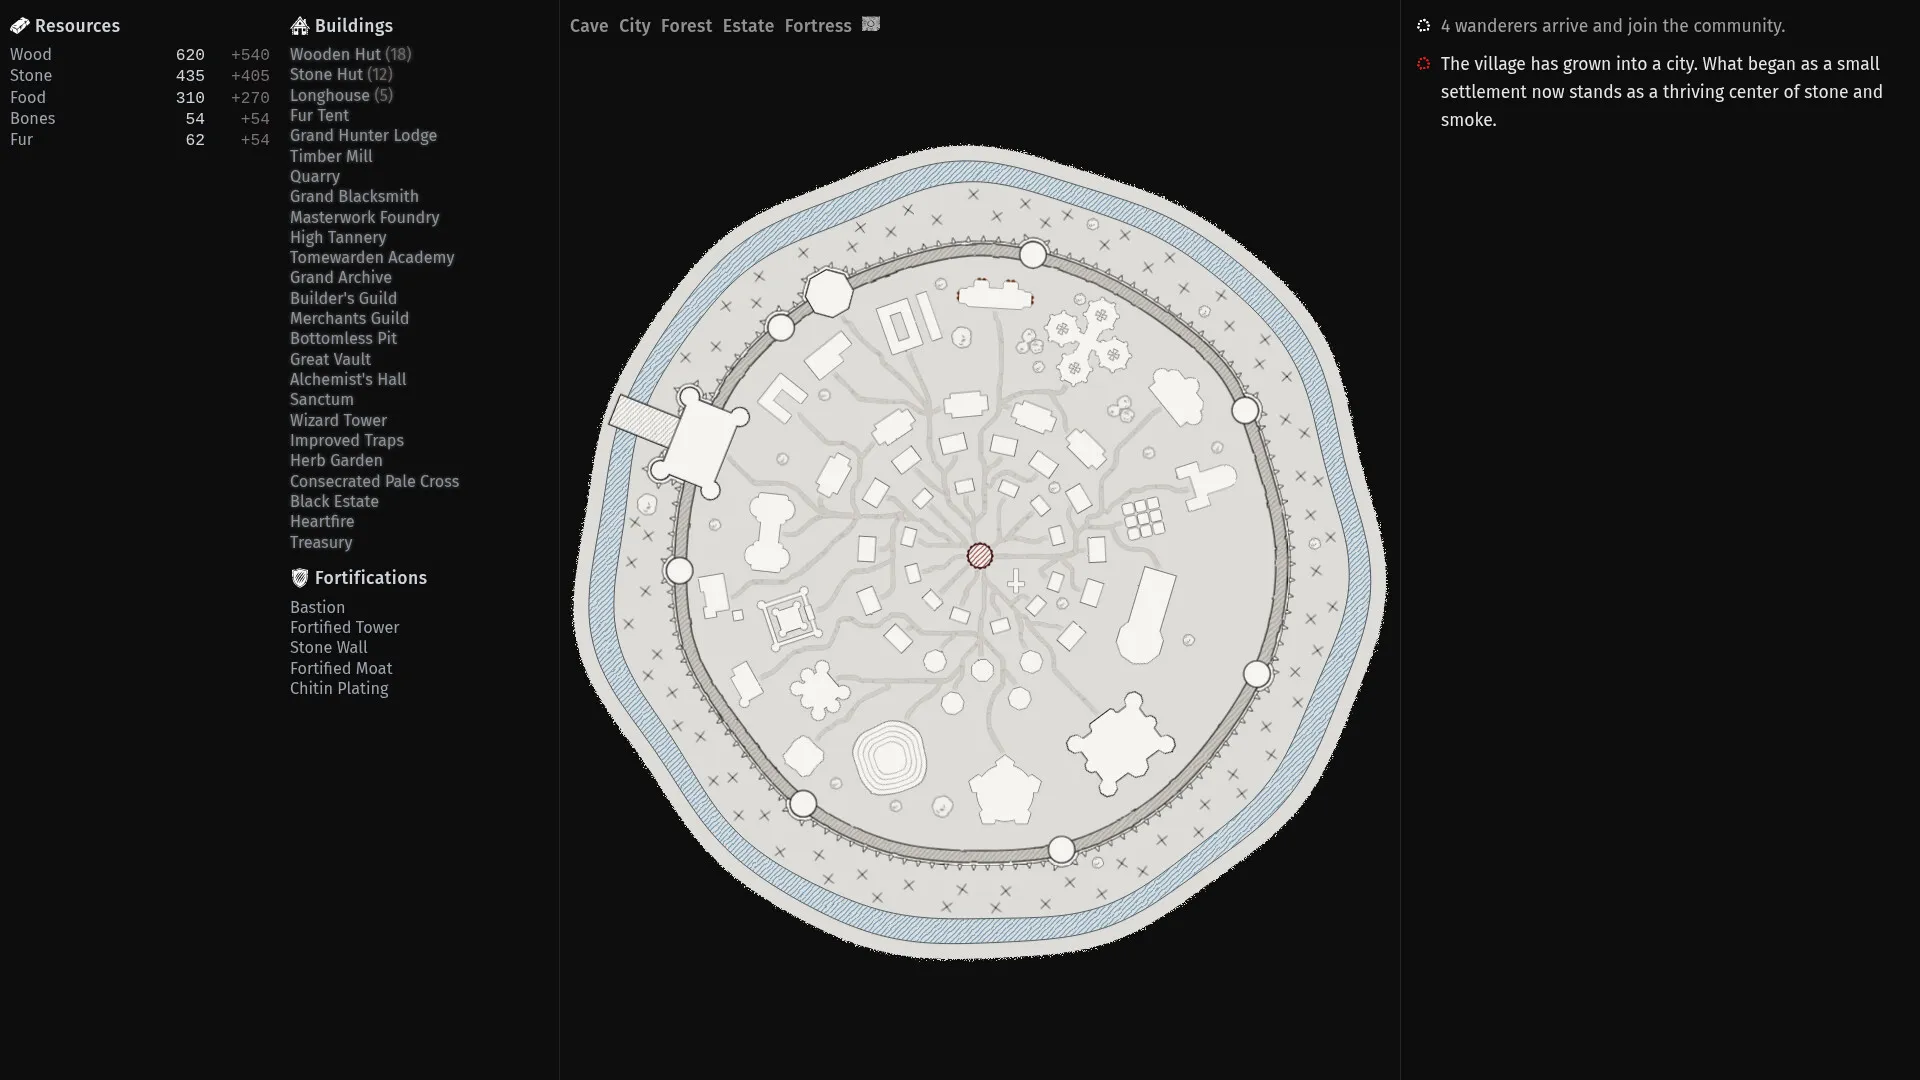This screenshot has width=1920, height=1080.
Task: Click Great Vault
Action: pyautogui.click(x=330, y=359)
